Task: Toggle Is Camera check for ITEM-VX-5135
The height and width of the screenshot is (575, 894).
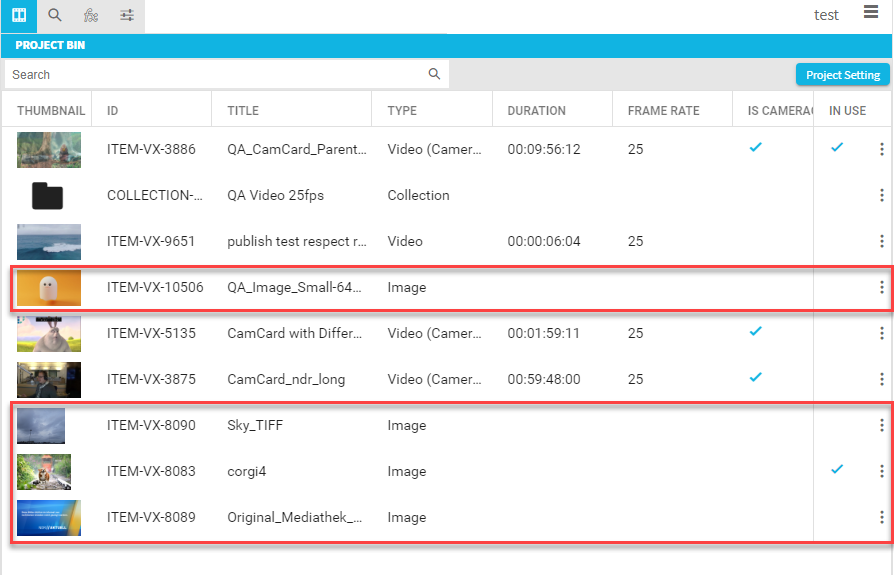Action: (756, 332)
